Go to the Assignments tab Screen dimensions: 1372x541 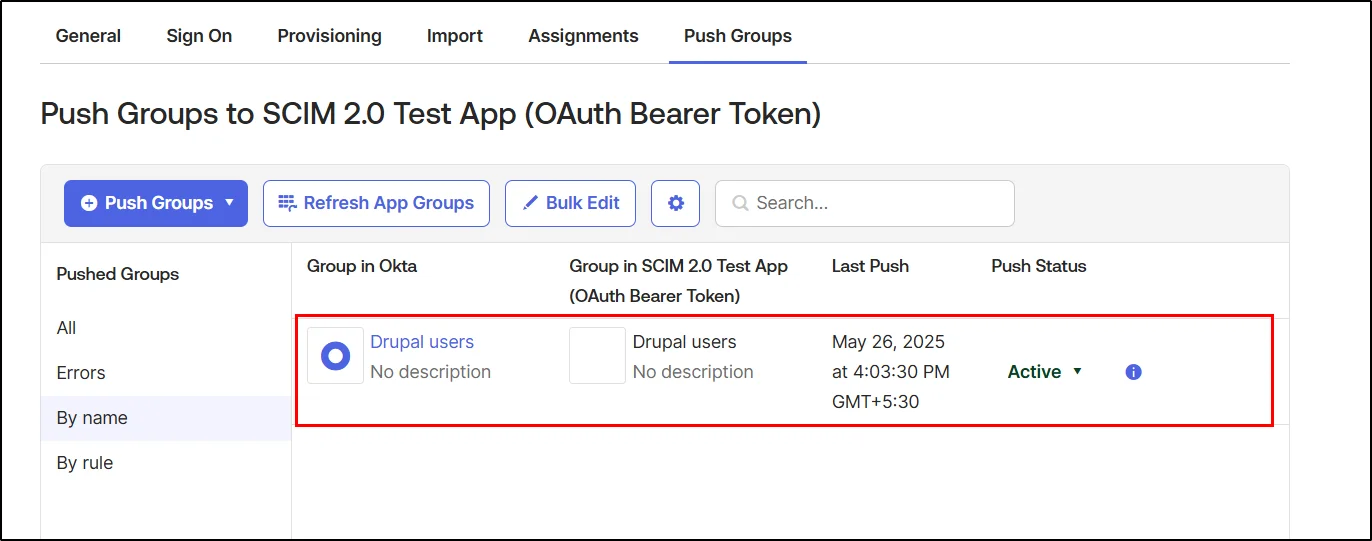tap(583, 36)
